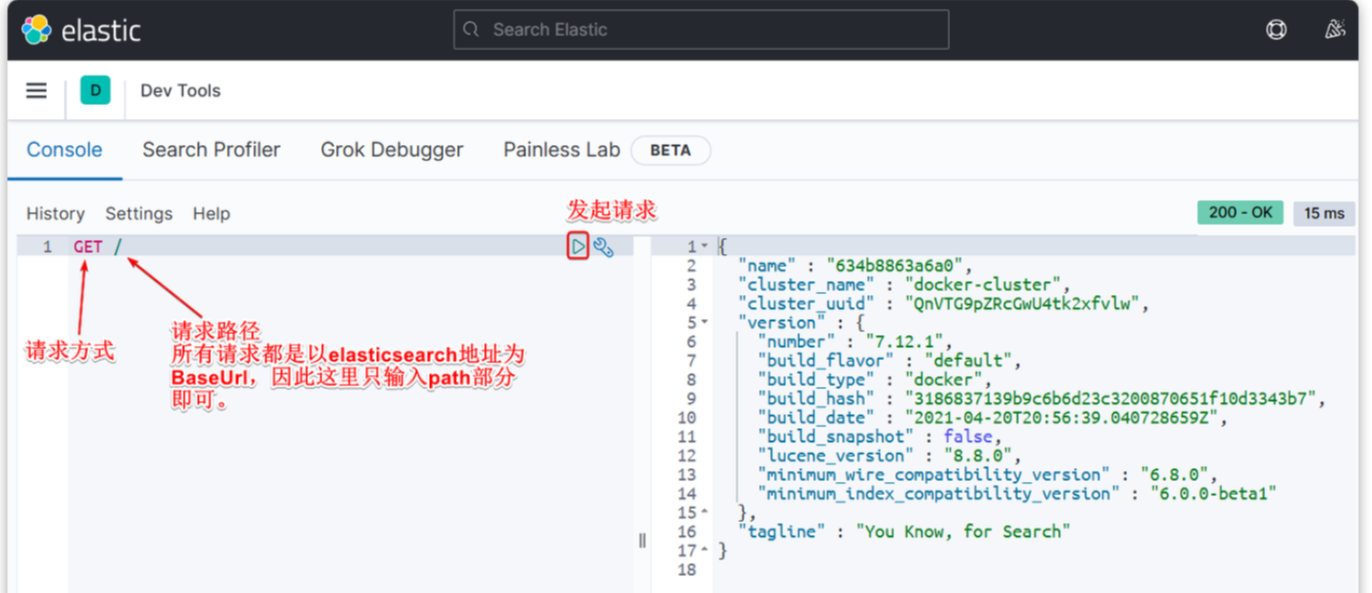Open the Painless Lab tab
Viewport: 1372px width, 593px height.
(x=561, y=150)
